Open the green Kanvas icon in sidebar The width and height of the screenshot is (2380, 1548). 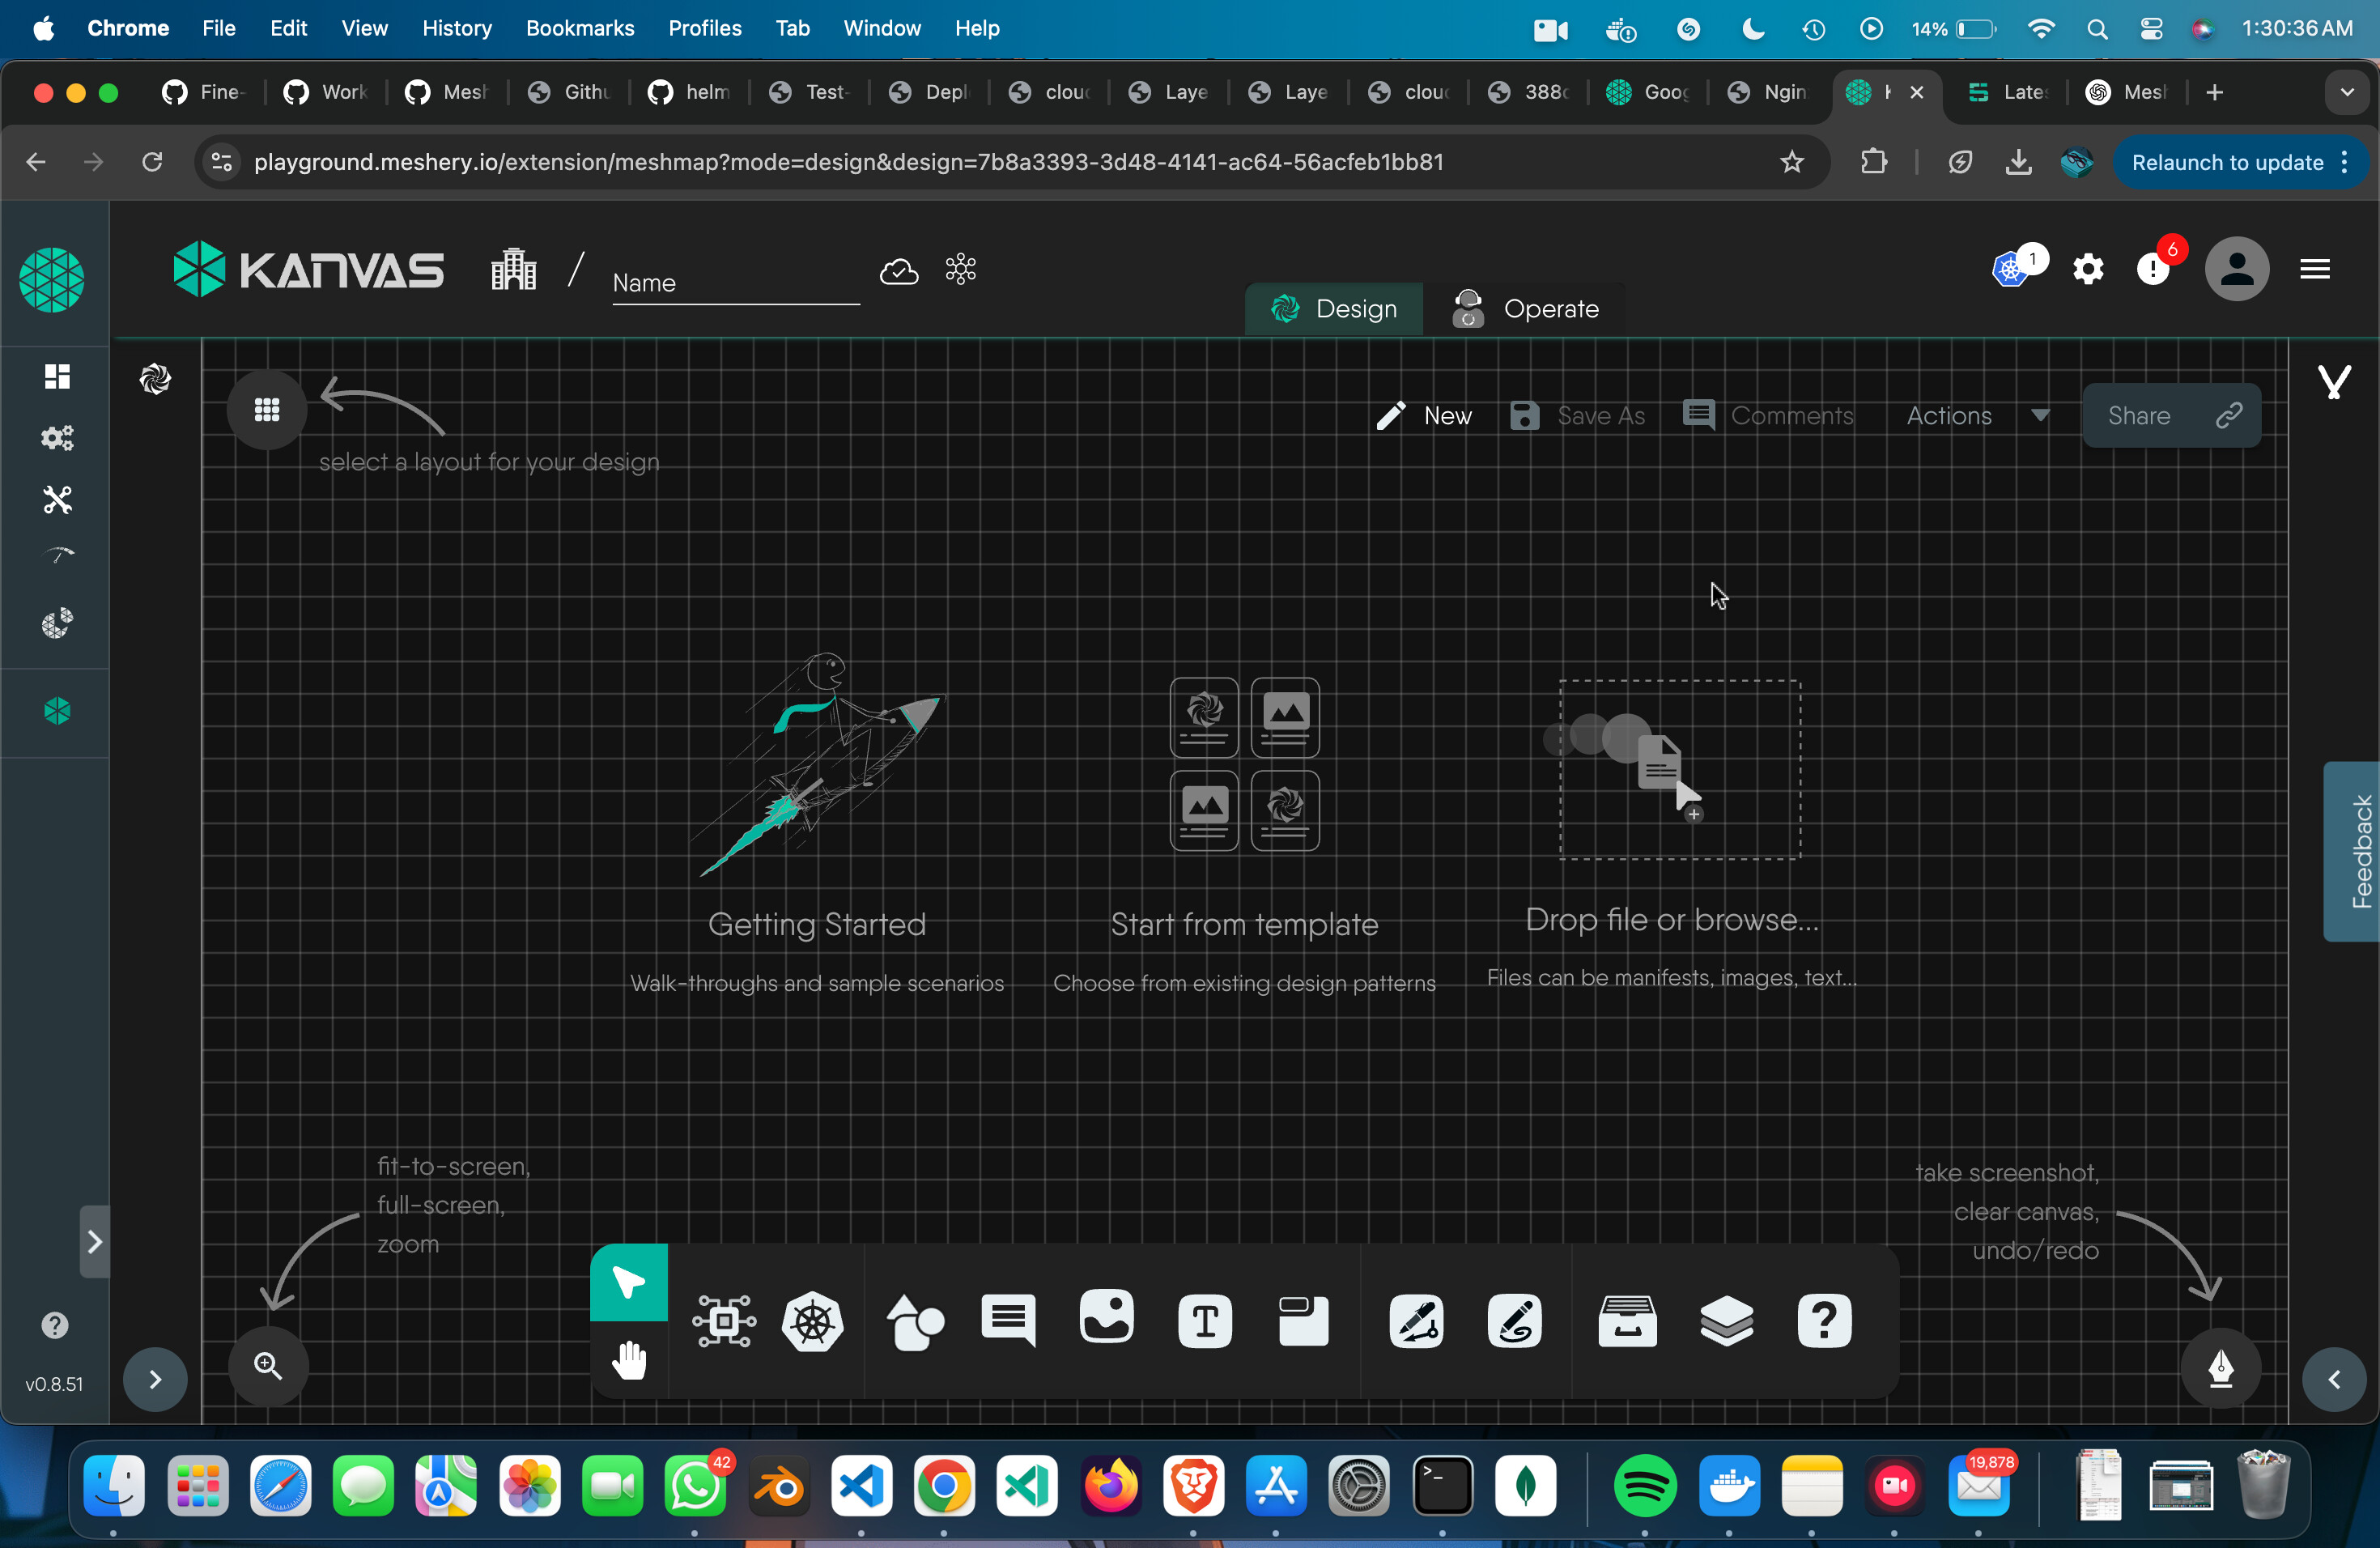point(57,712)
